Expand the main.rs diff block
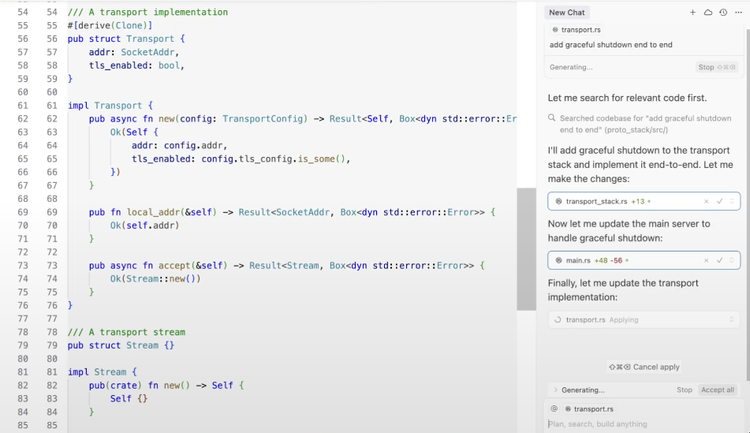750x433 pixels. [732, 260]
